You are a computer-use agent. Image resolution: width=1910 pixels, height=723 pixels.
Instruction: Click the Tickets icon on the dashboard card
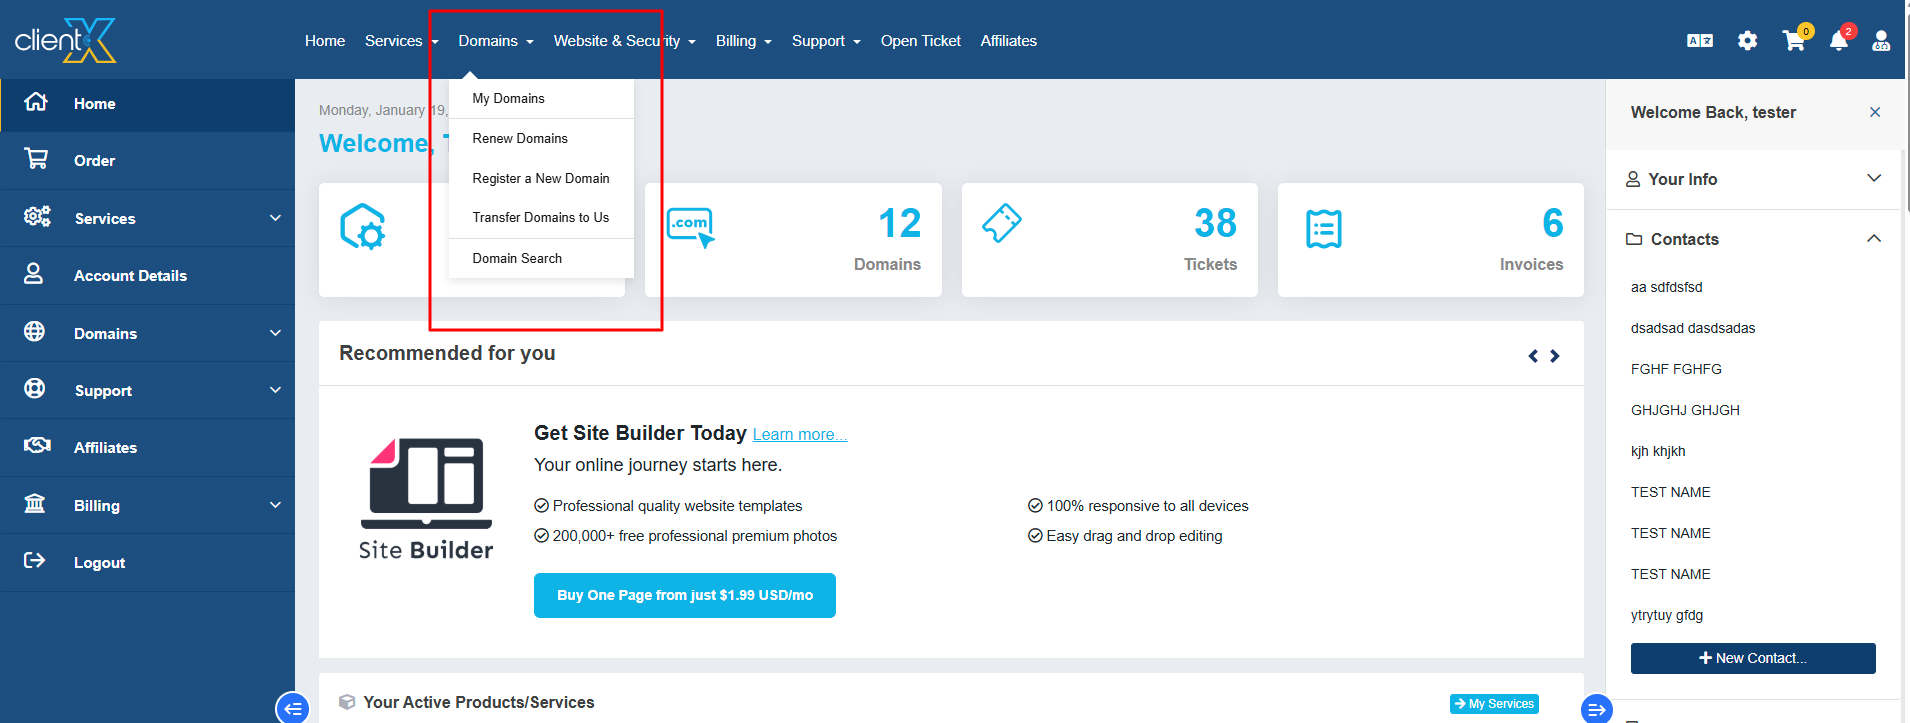point(1001,223)
